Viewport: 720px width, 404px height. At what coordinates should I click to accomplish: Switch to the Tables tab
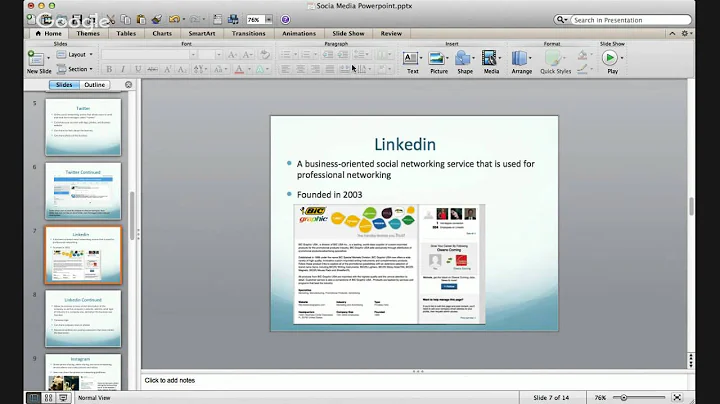coord(126,34)
